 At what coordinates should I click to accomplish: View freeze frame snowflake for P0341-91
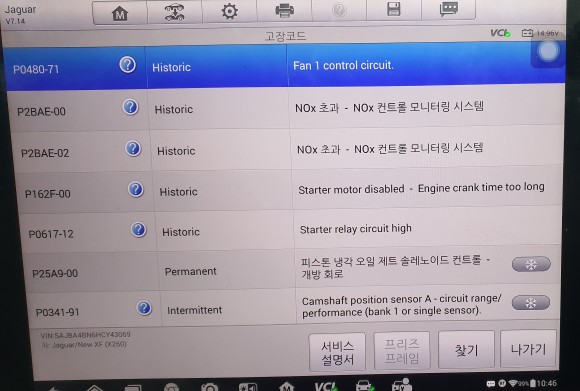tap(531, 303)
